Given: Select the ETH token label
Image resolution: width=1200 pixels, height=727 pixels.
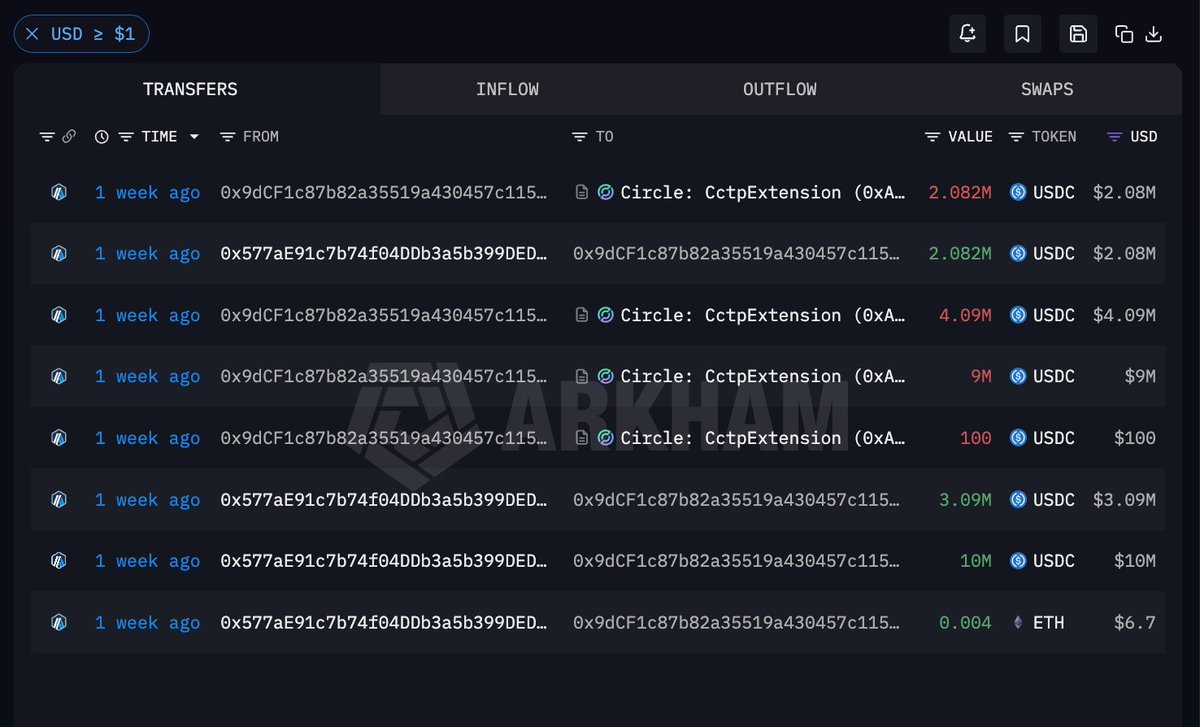Looking at the screenshot, I should pos(1049,622).
